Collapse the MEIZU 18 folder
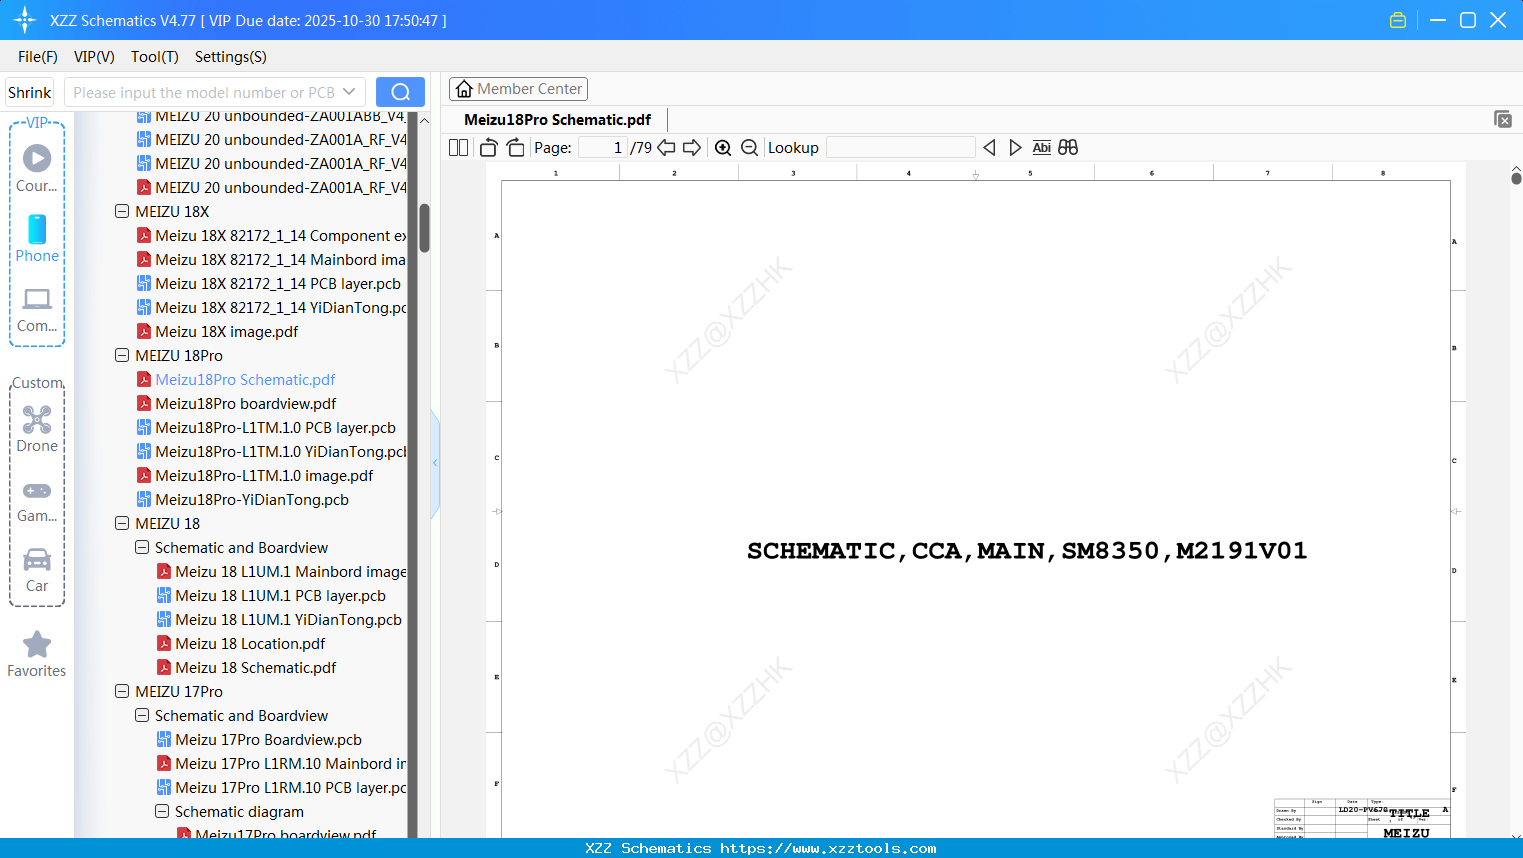This screenshot has height=858, width=1523. point(122,524)
